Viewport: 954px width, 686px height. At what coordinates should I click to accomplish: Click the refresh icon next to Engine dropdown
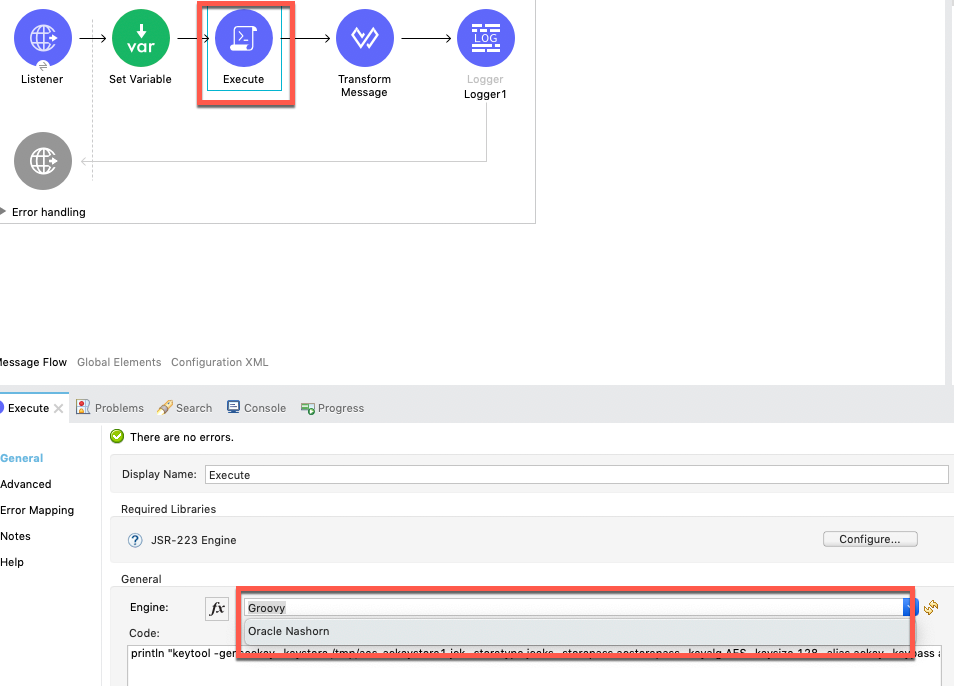pos(930,607)
